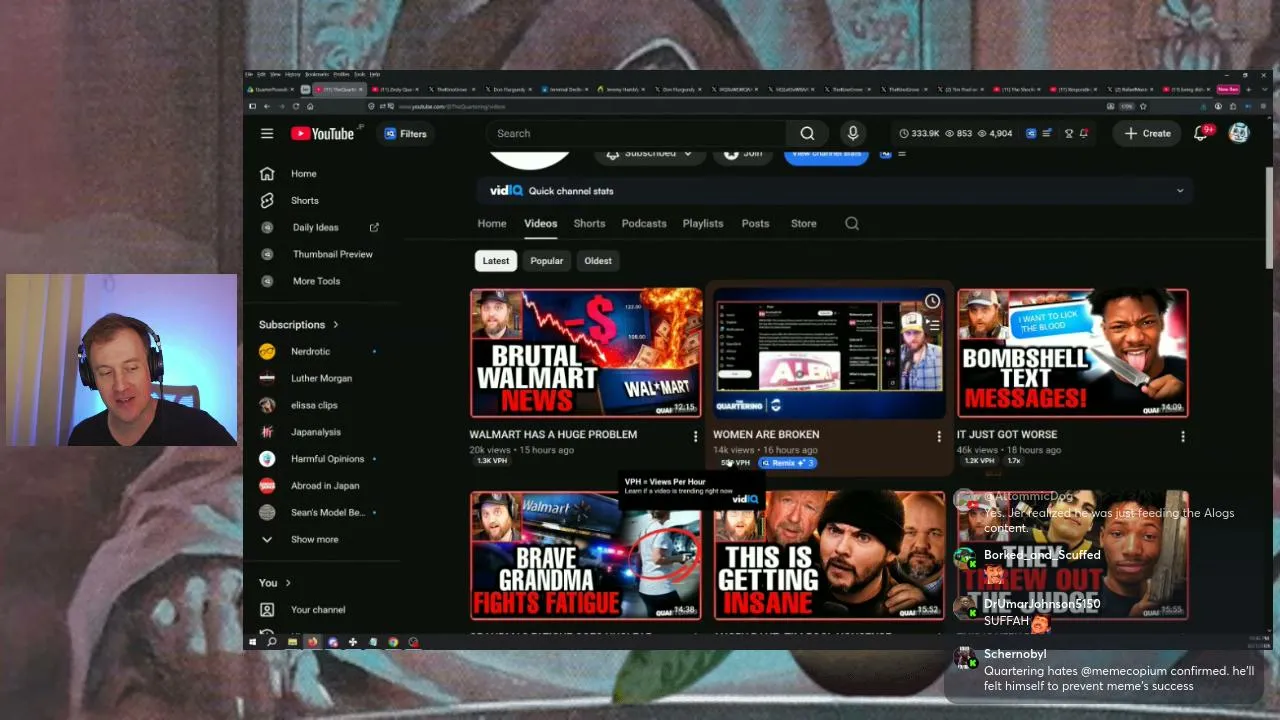Screen dimensions: 1280x720
Task: Open Firefox from the taskbar
Action: coord(313,642)
